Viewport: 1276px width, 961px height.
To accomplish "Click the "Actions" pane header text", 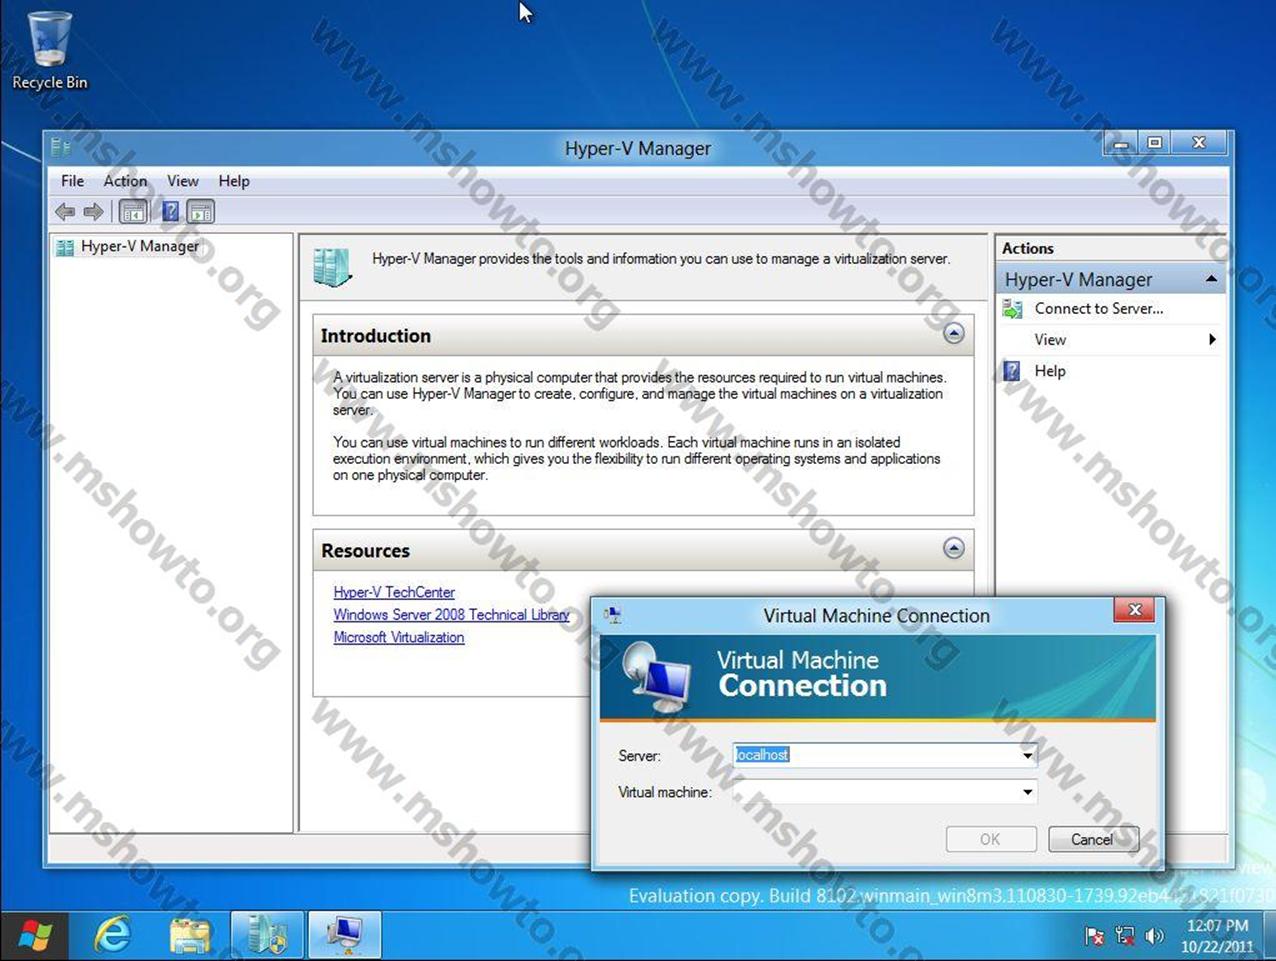I will coord(1028,248).
